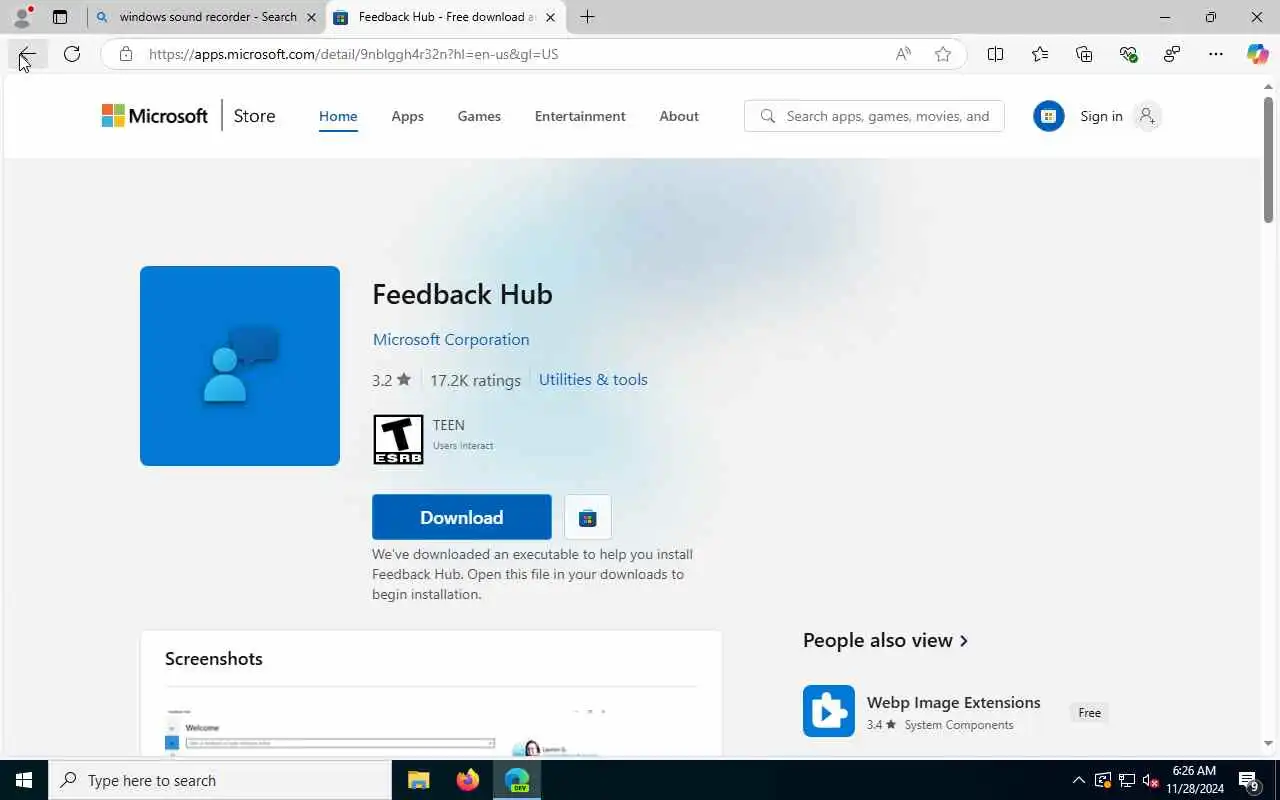Open Microsoft Corporation publisher link
Image resolution: width=1280 pixels, height=800 pixels.
click(451, 339)
